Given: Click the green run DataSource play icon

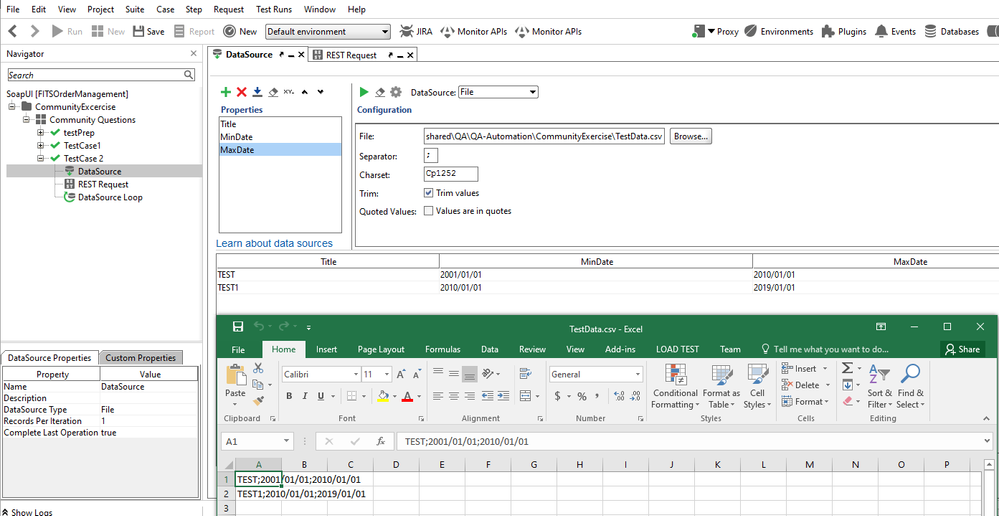Looking at the screenshot, I should coord(364,92).
